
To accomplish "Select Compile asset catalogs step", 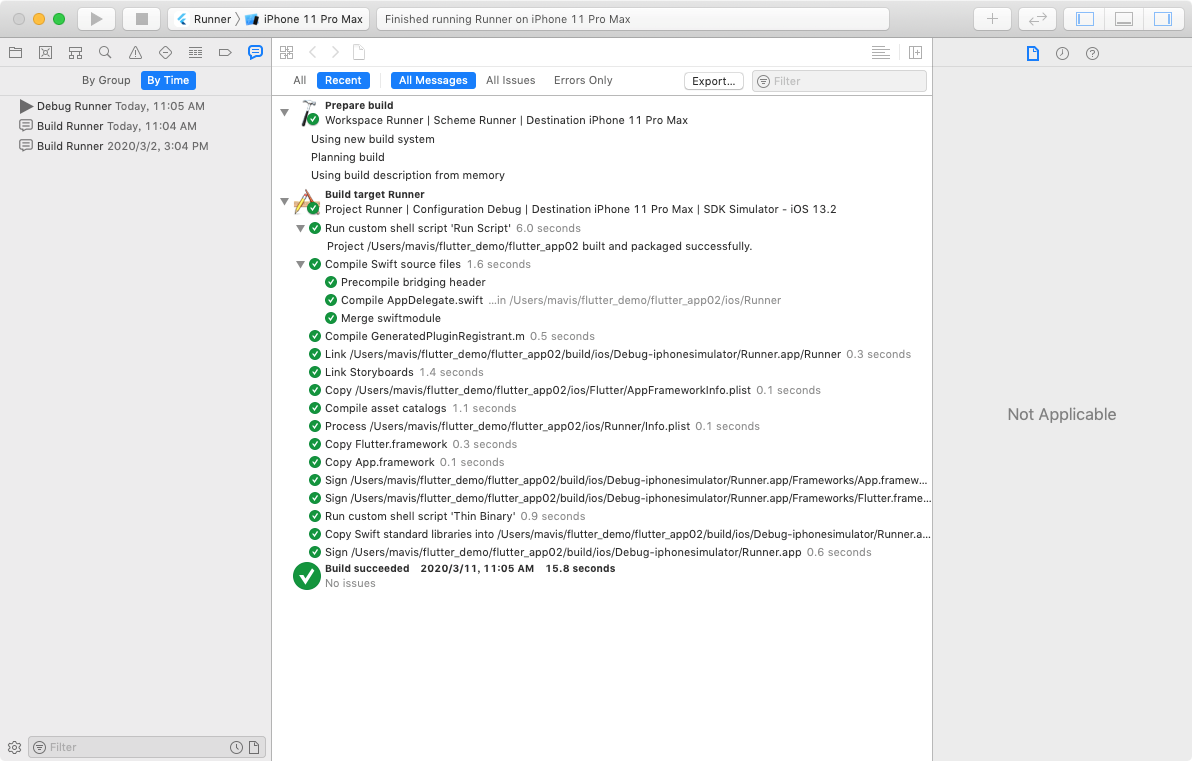I will click(602, 408).
